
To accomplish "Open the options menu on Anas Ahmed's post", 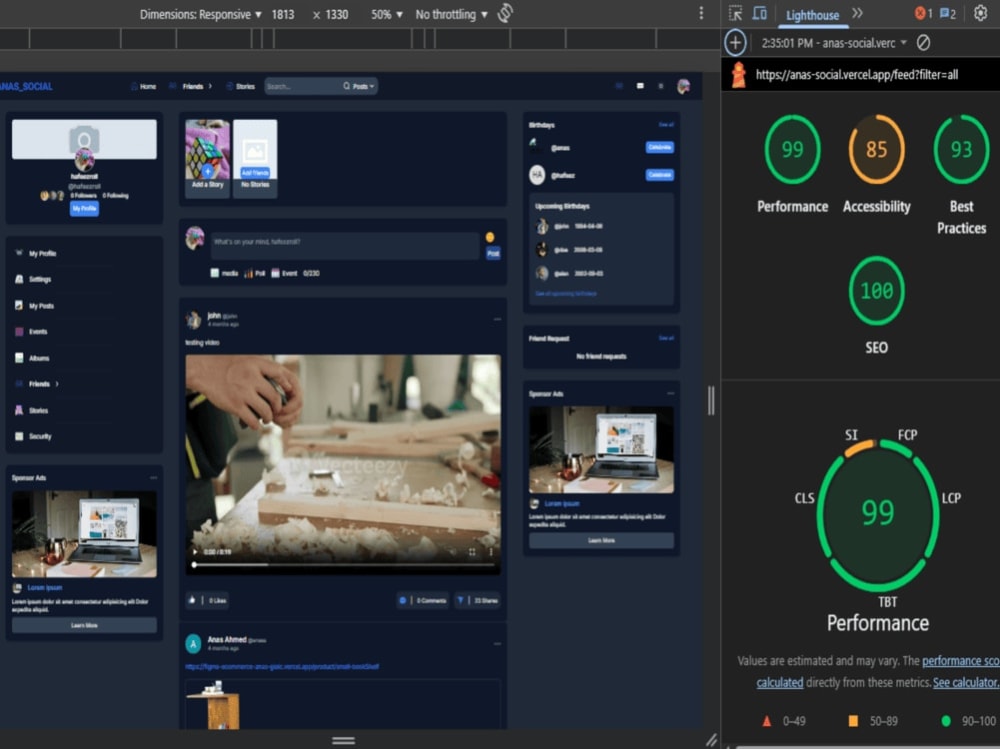I will (497, 643).
